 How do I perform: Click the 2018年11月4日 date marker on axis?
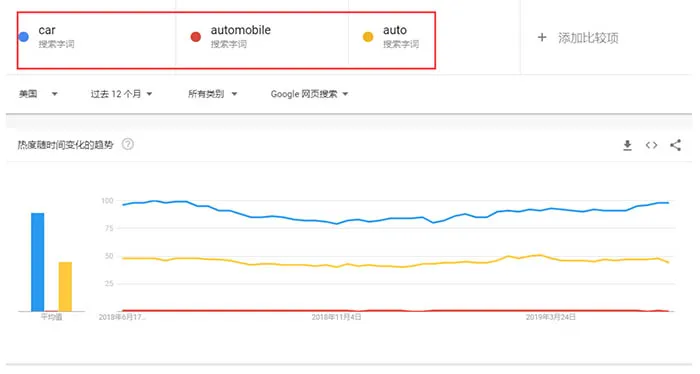pos(336,317)
